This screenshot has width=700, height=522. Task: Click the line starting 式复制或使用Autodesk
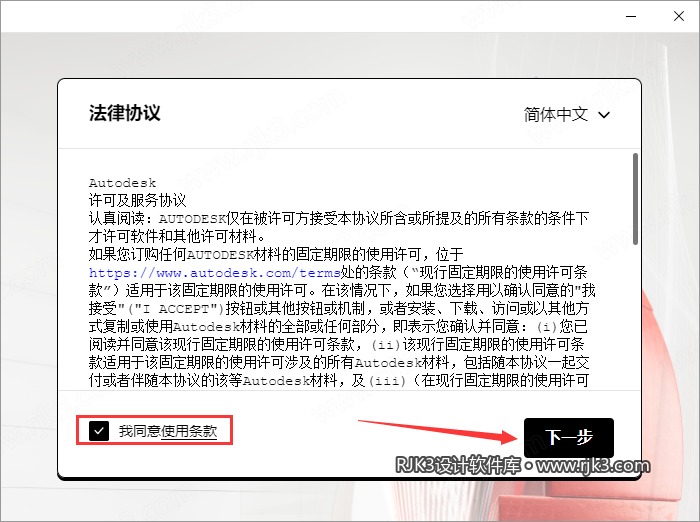[x=338, y=326]
